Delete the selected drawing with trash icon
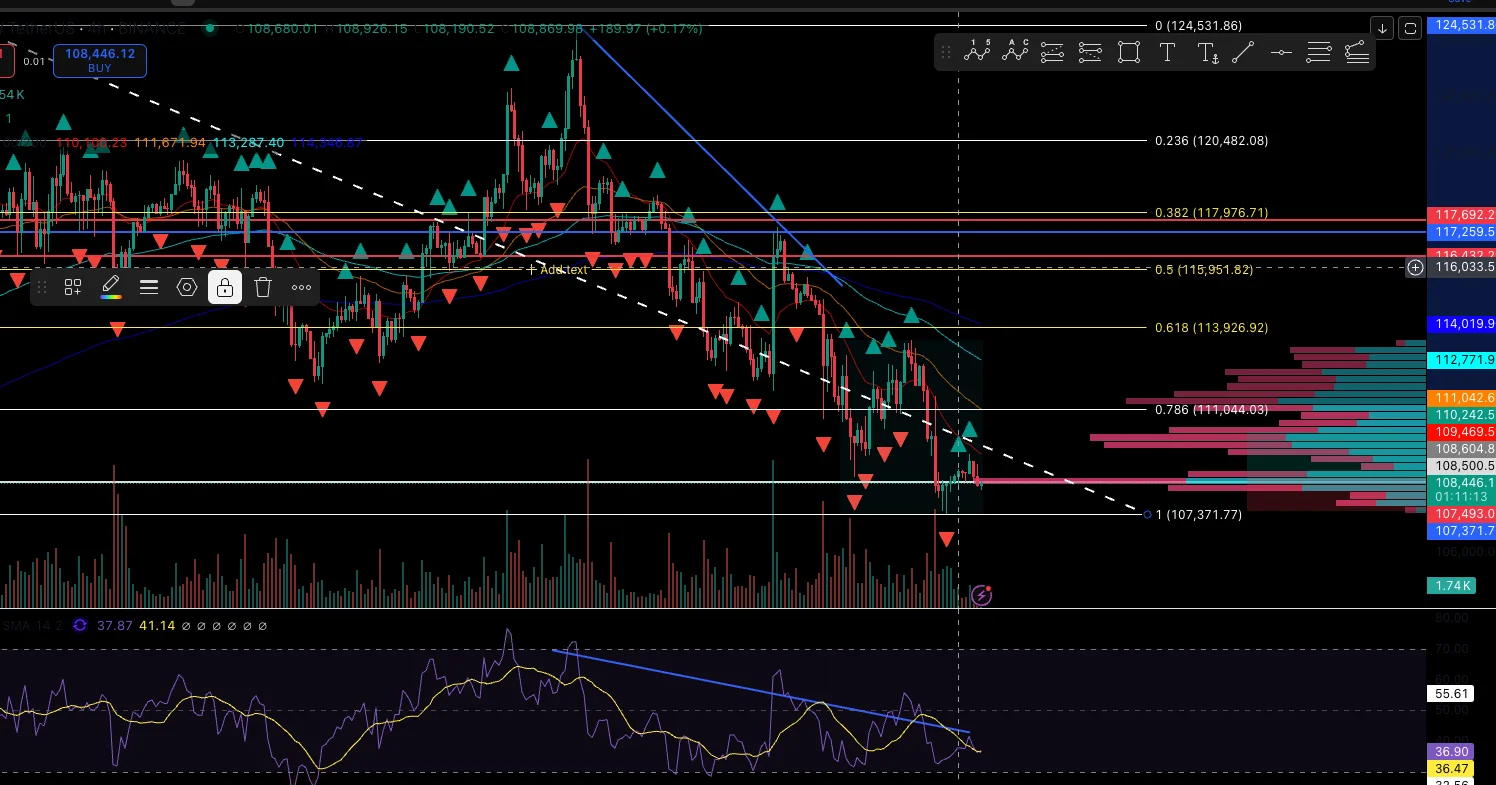This screenshot has height=785, width=1496. tap(263, 288)
